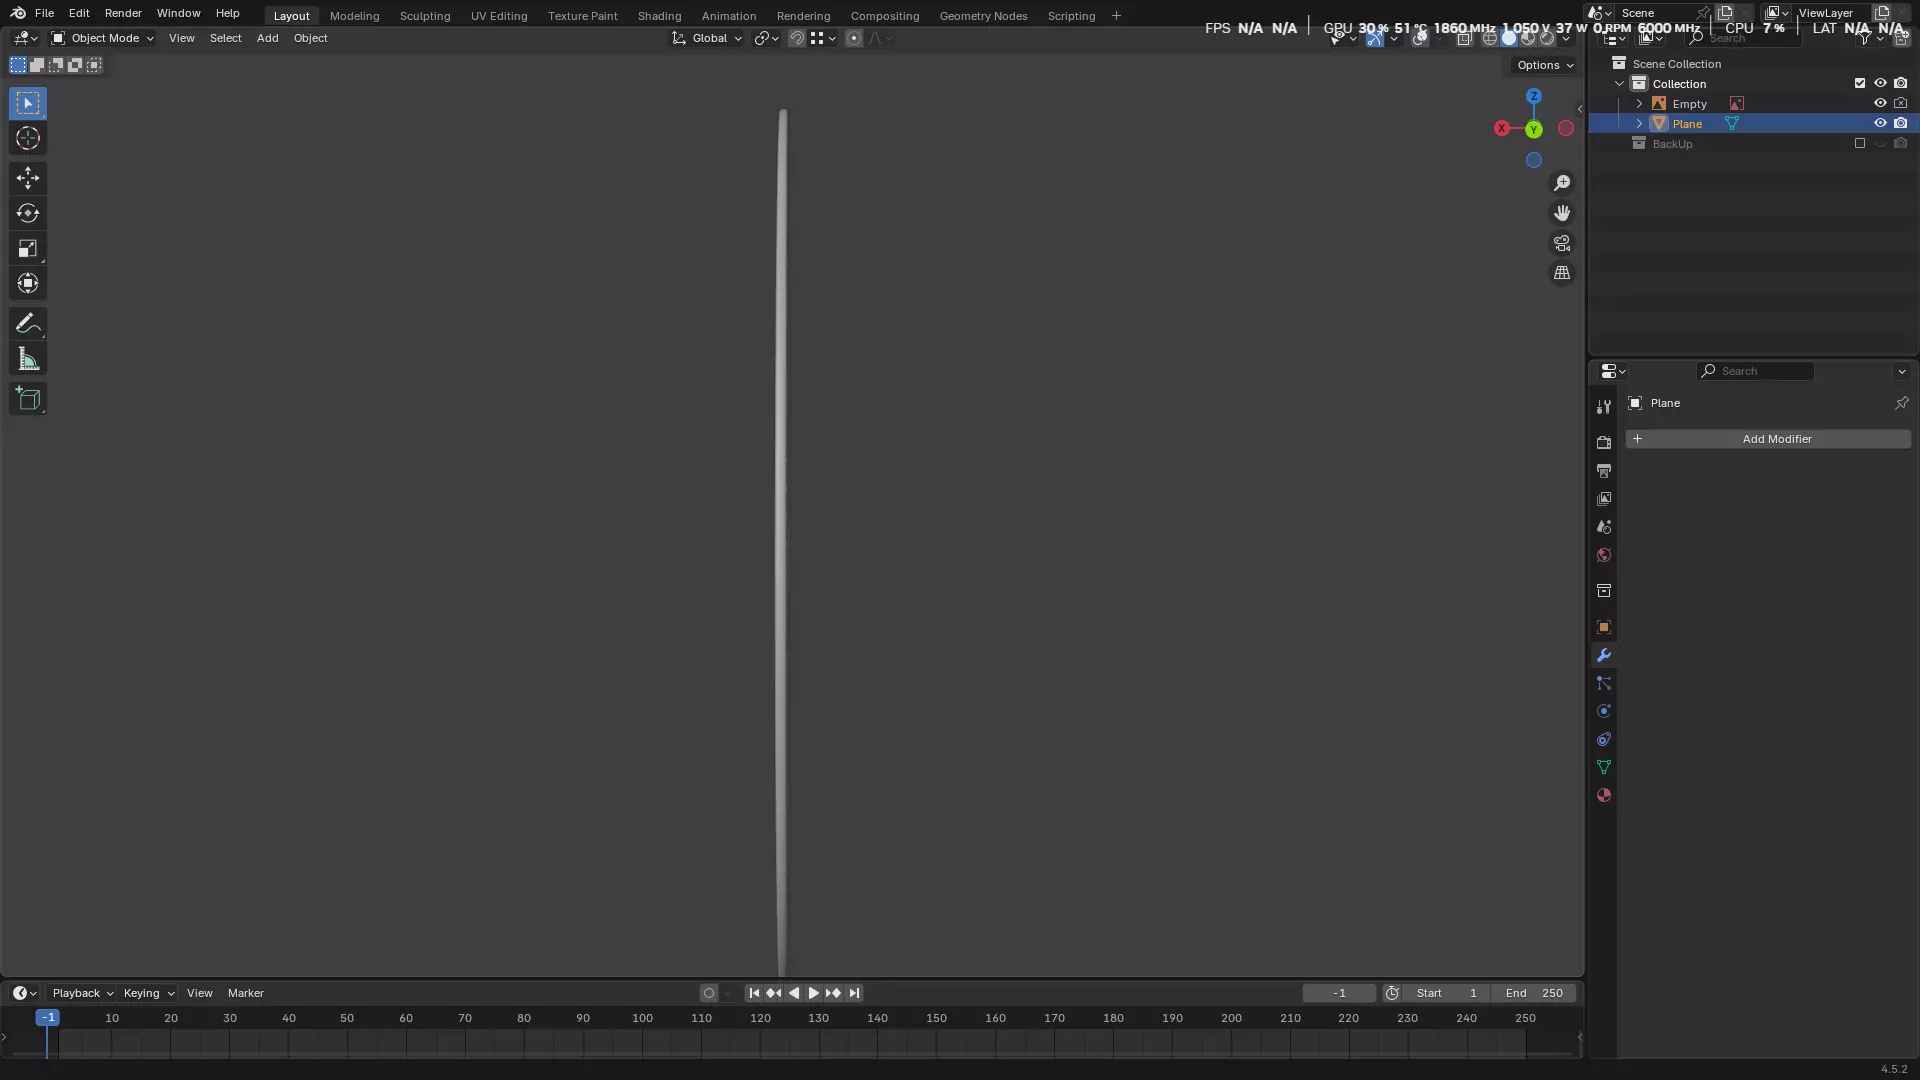This screenshot has width=1920, height=1080.
Task: Toggle camera view in viewport
Action: [1562, 243]
